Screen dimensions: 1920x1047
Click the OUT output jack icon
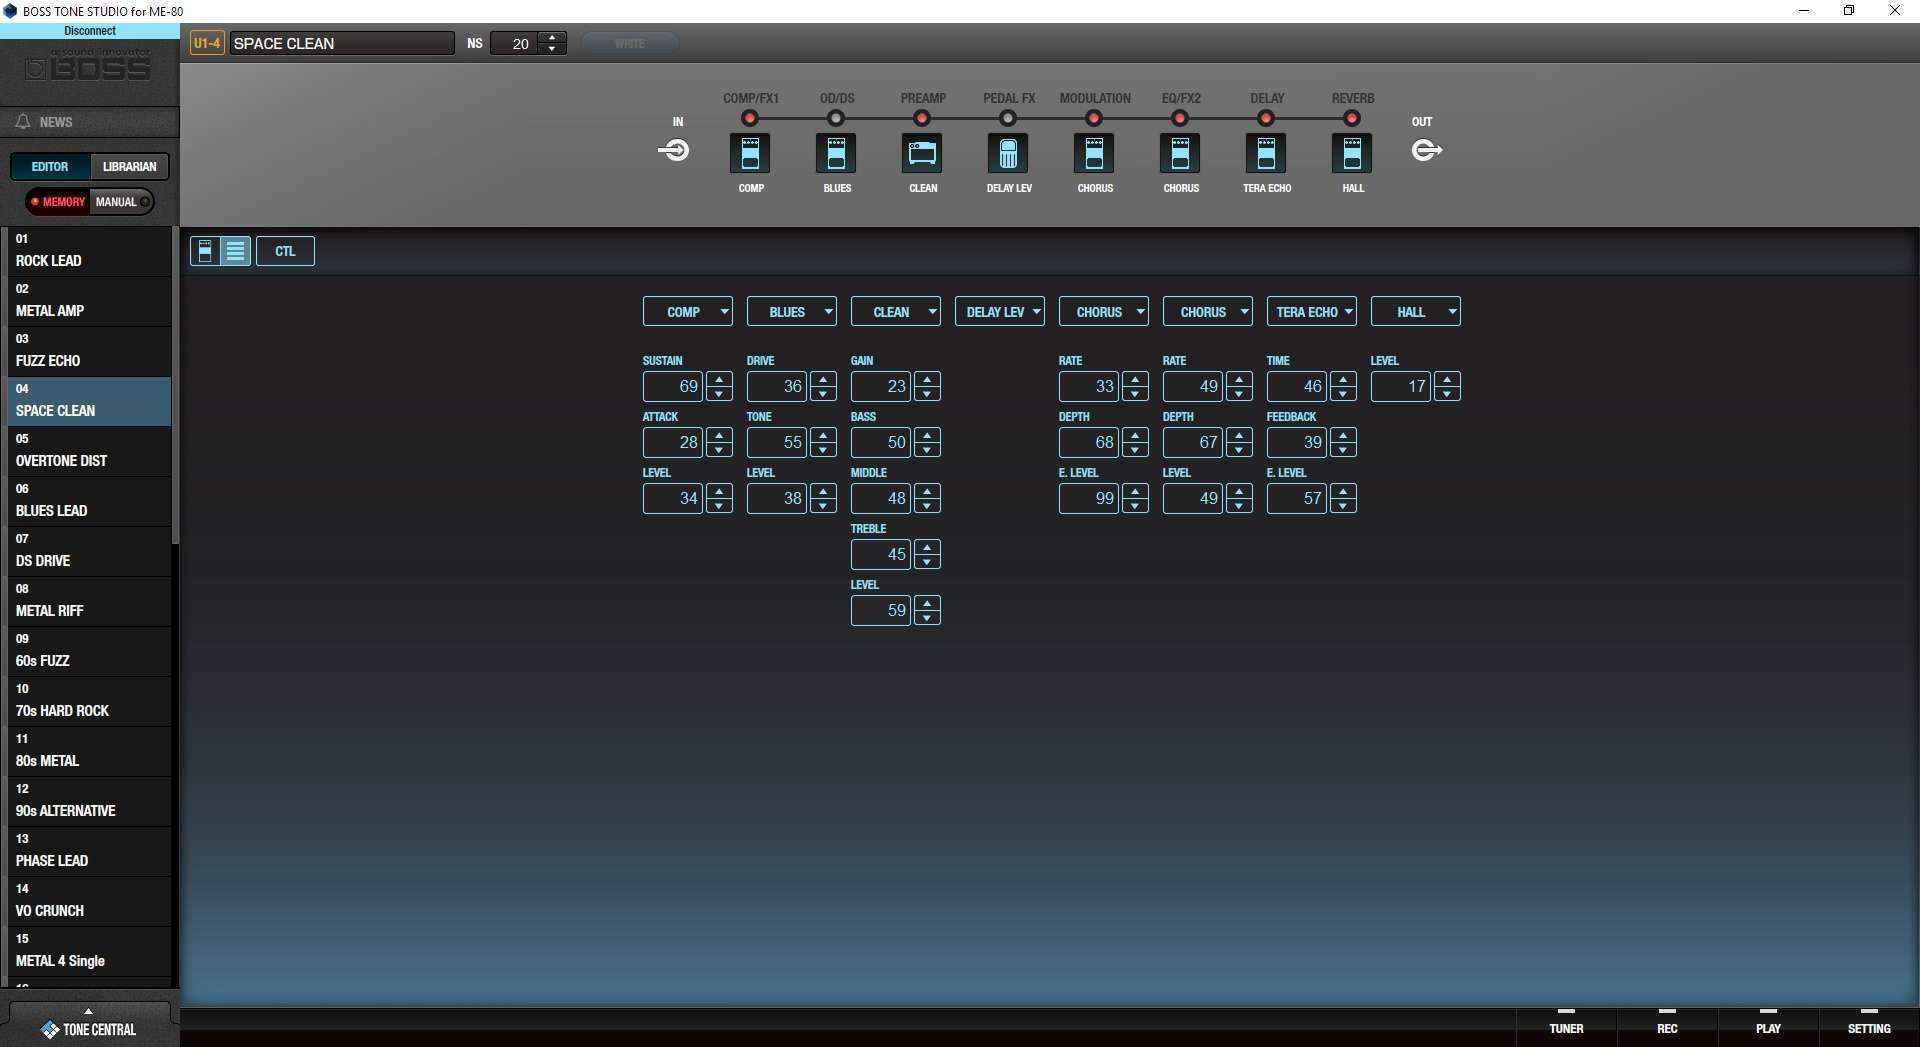1426,150
